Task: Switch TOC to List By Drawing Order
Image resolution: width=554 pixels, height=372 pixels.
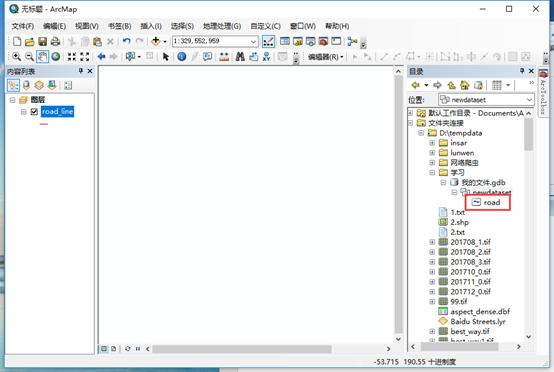Action: pos(13,85)
